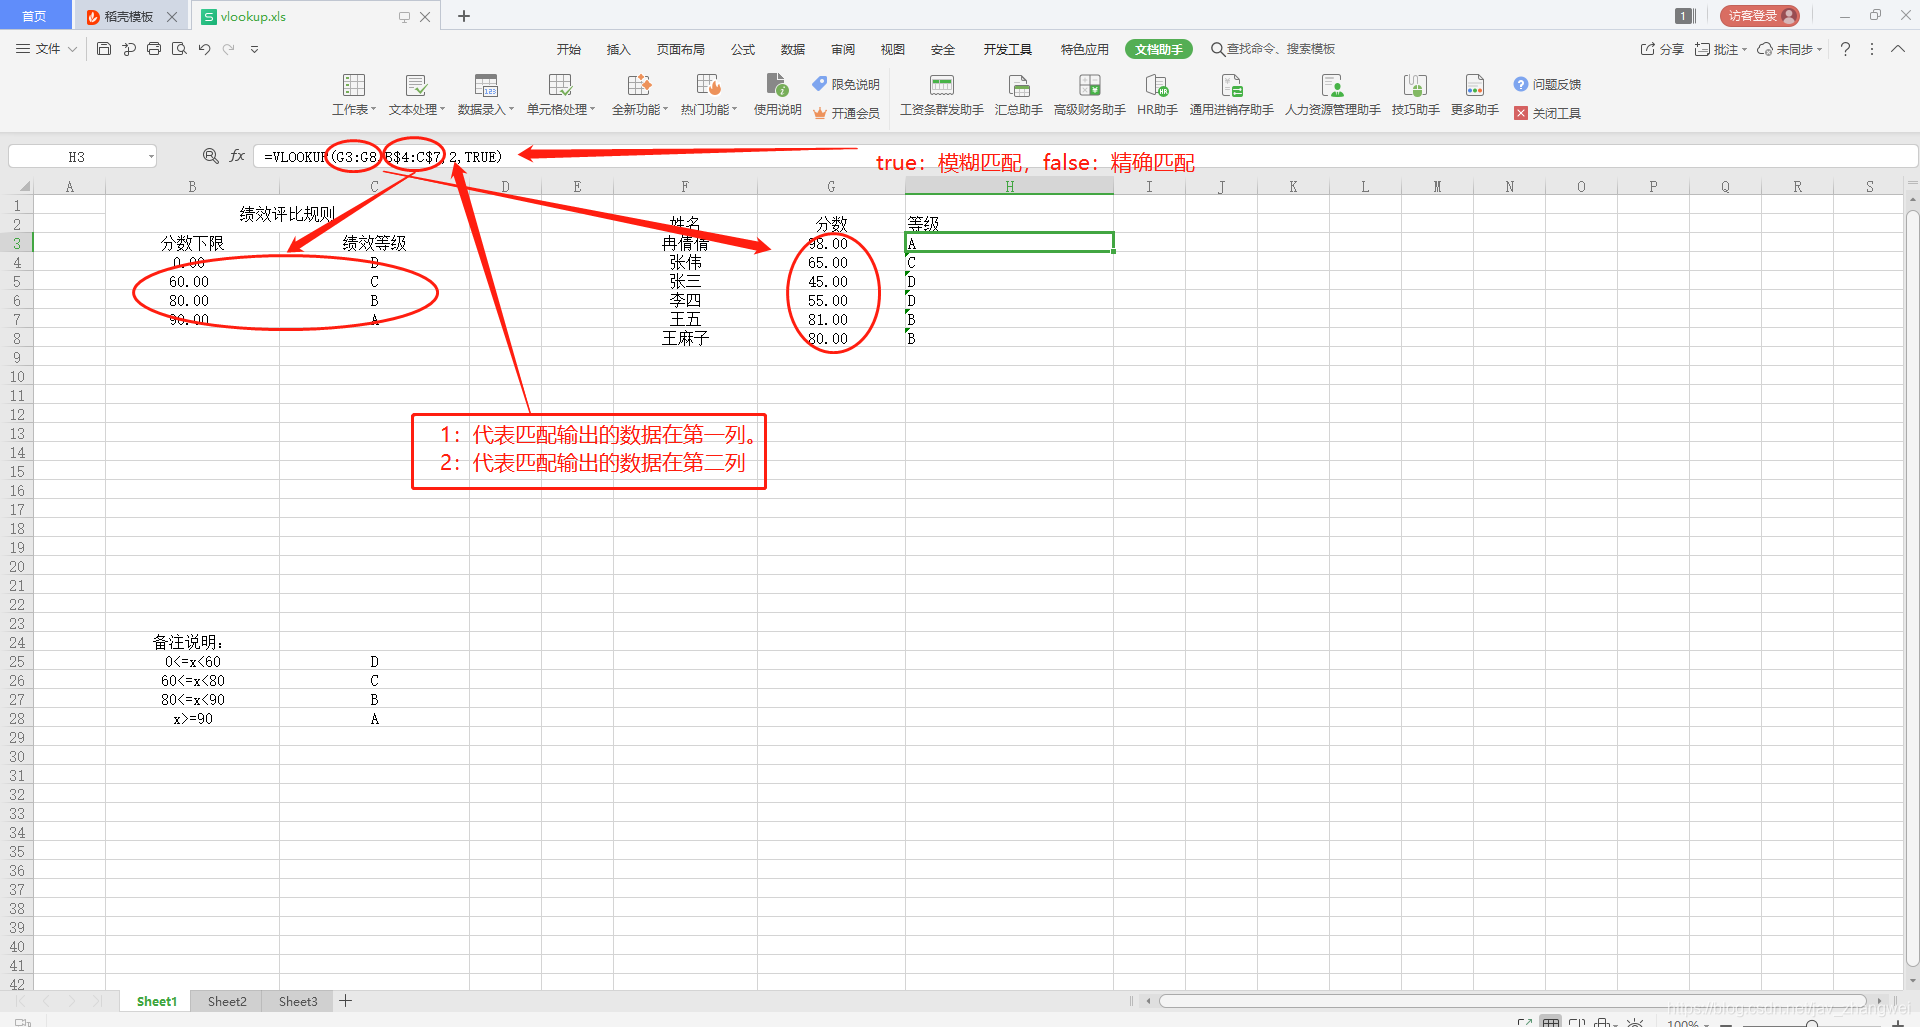This screenshot has height=1027, width=1920.
Task: Click 开通会员 to activate membership
Action: tap(846, 113)
